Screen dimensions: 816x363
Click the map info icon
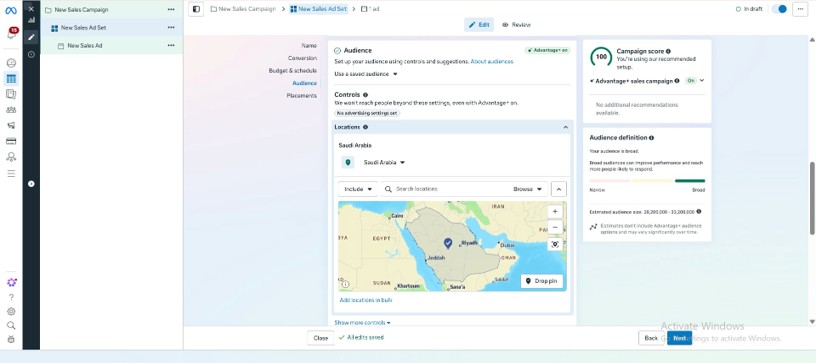tap(345, 284)
